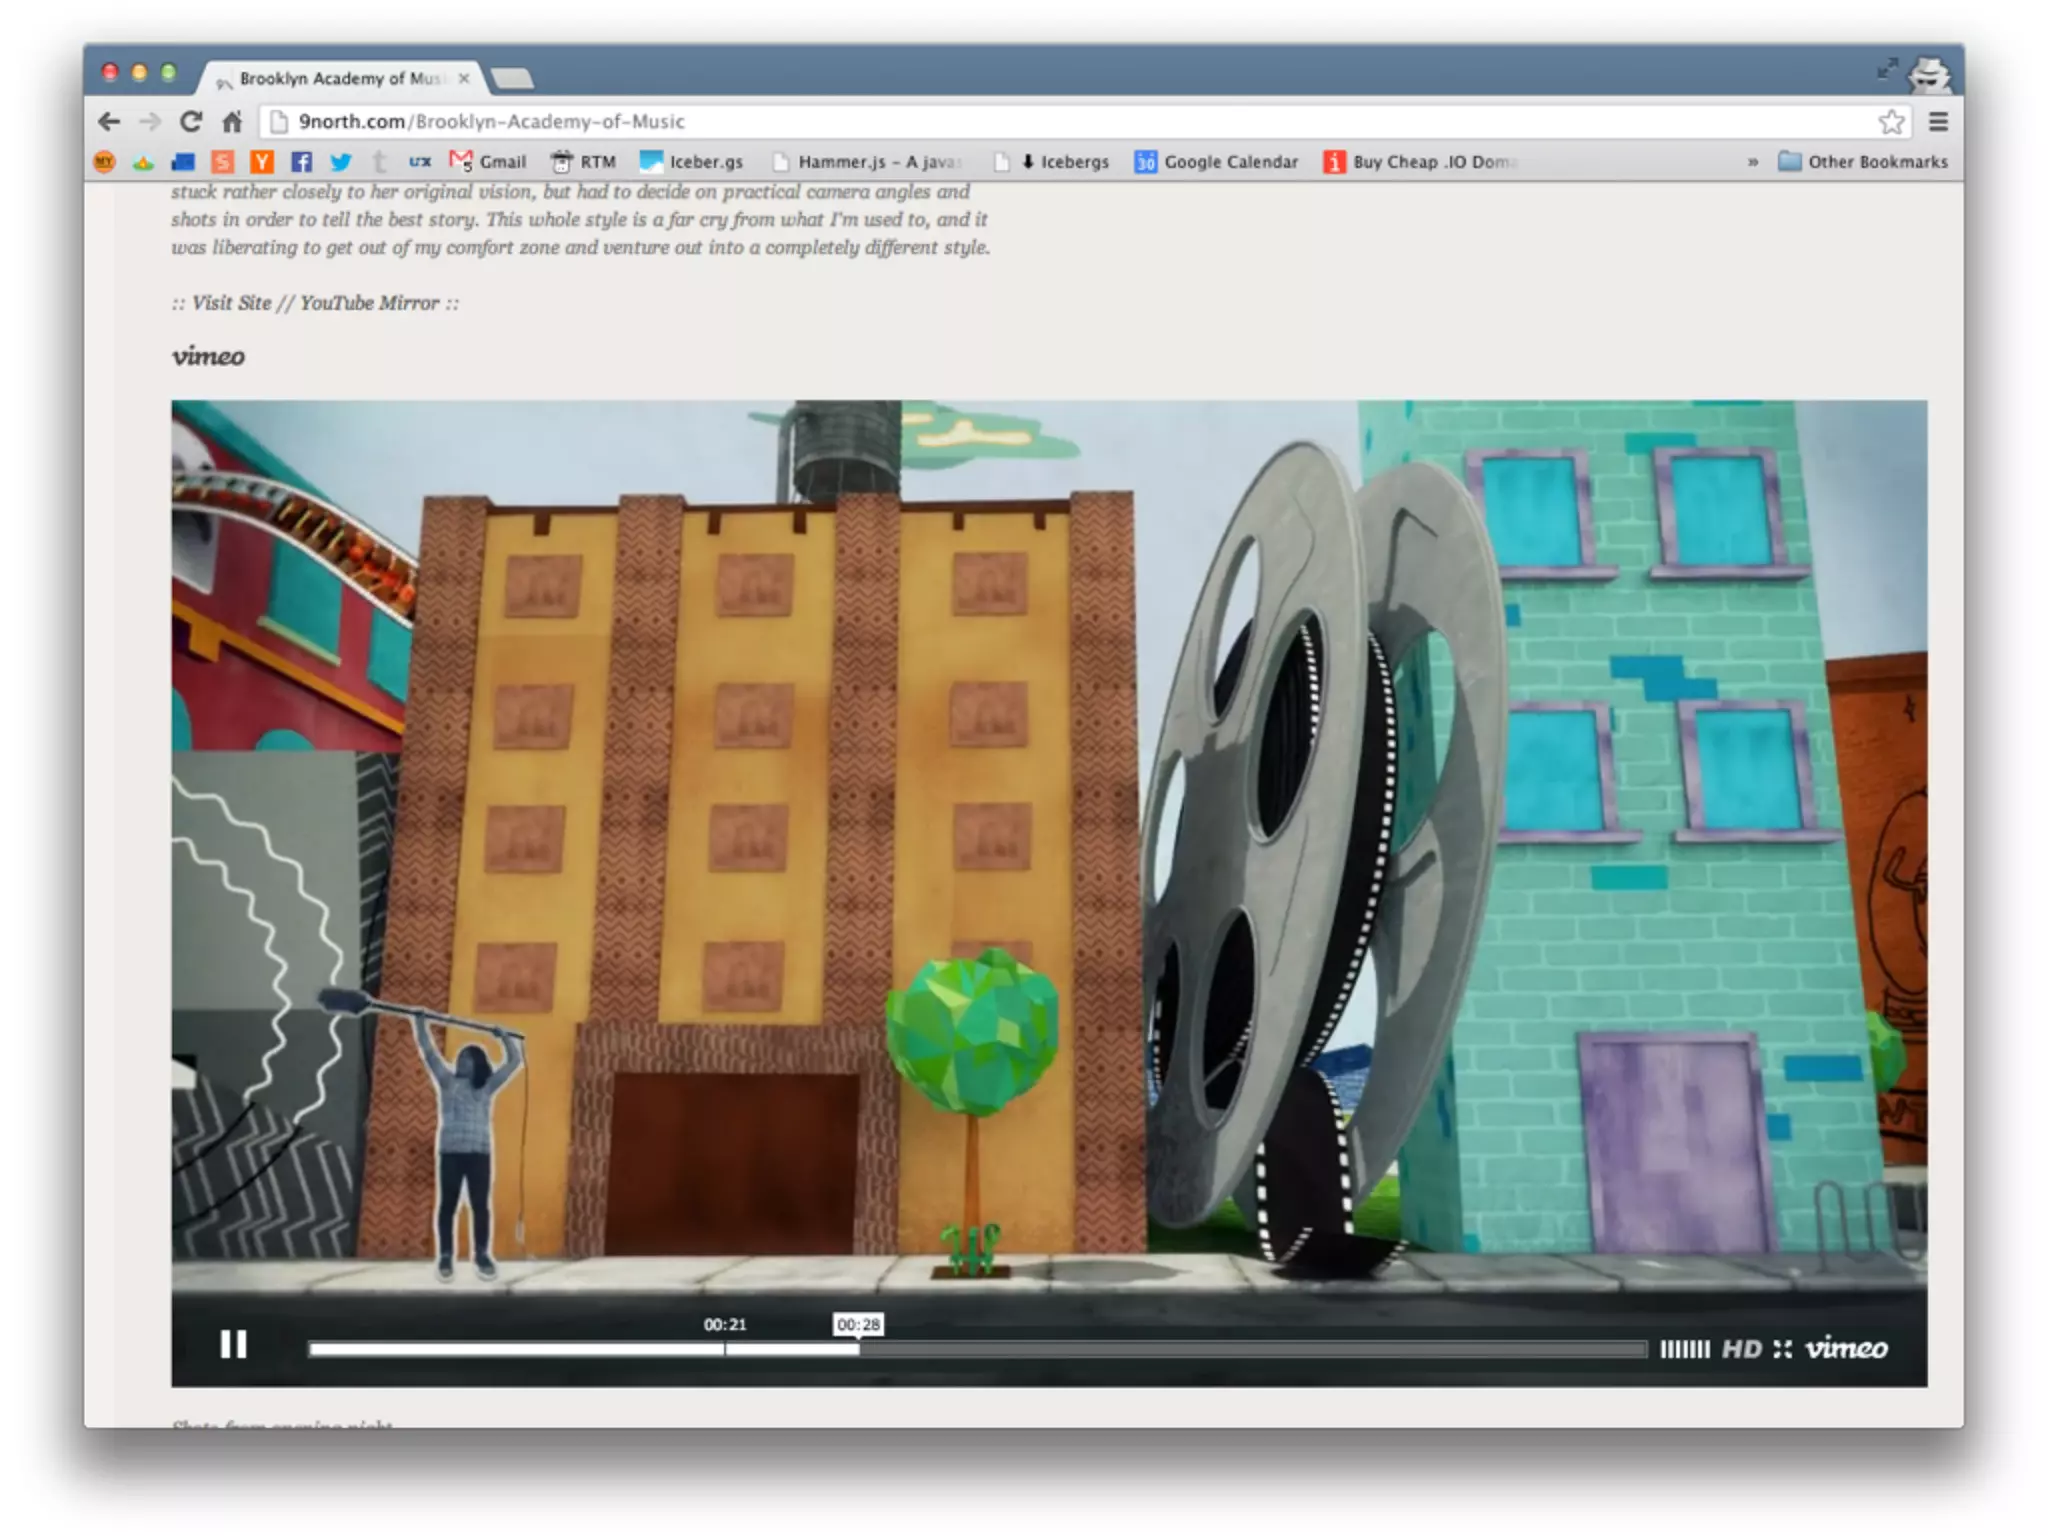The width and height of the screenshot is (2048, 1536).
Task: Open a new tab next to Brooklyn Academy tab
Action: click(513, 78)
